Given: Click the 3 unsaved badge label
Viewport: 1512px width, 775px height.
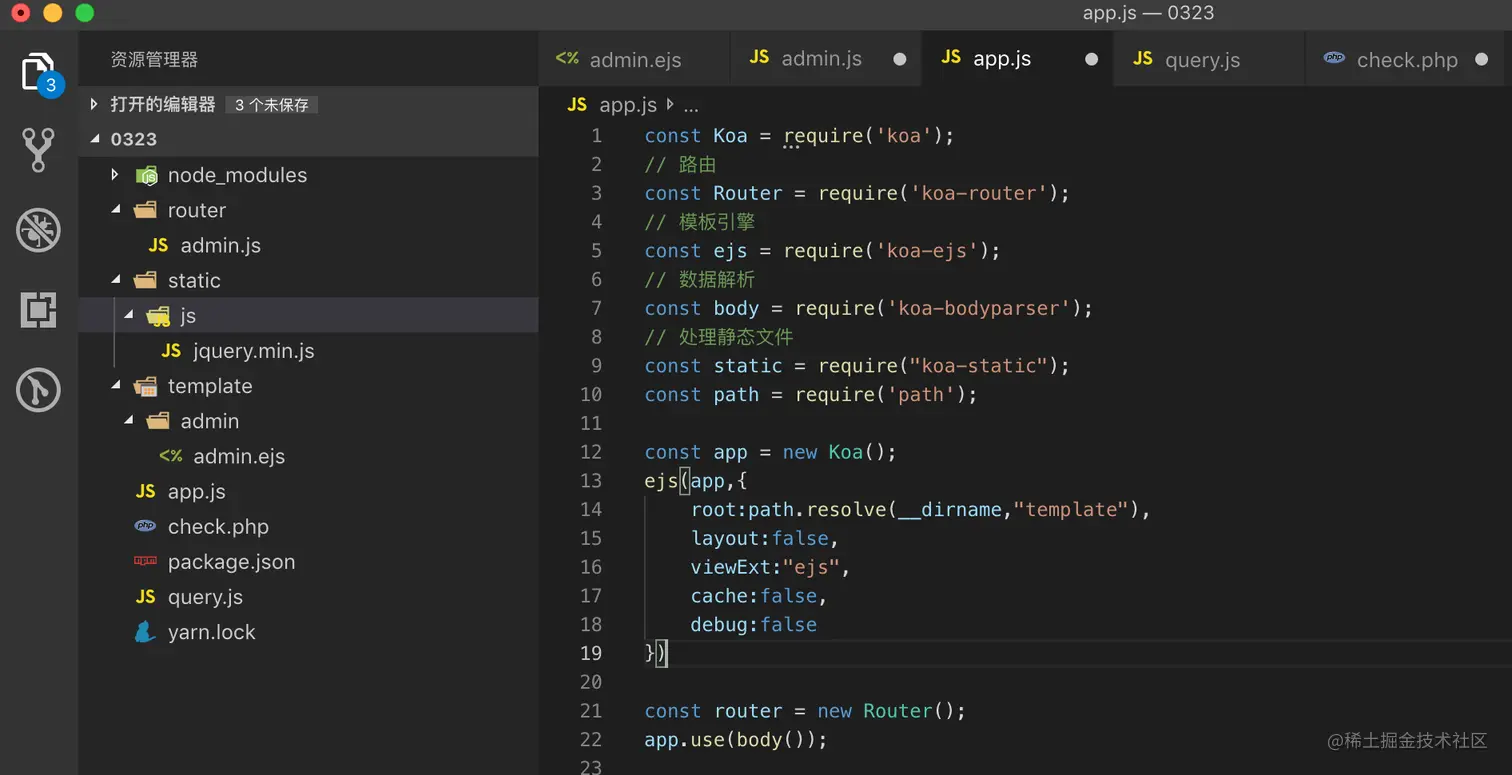Looking at the screenshot, I should point(272,105).
